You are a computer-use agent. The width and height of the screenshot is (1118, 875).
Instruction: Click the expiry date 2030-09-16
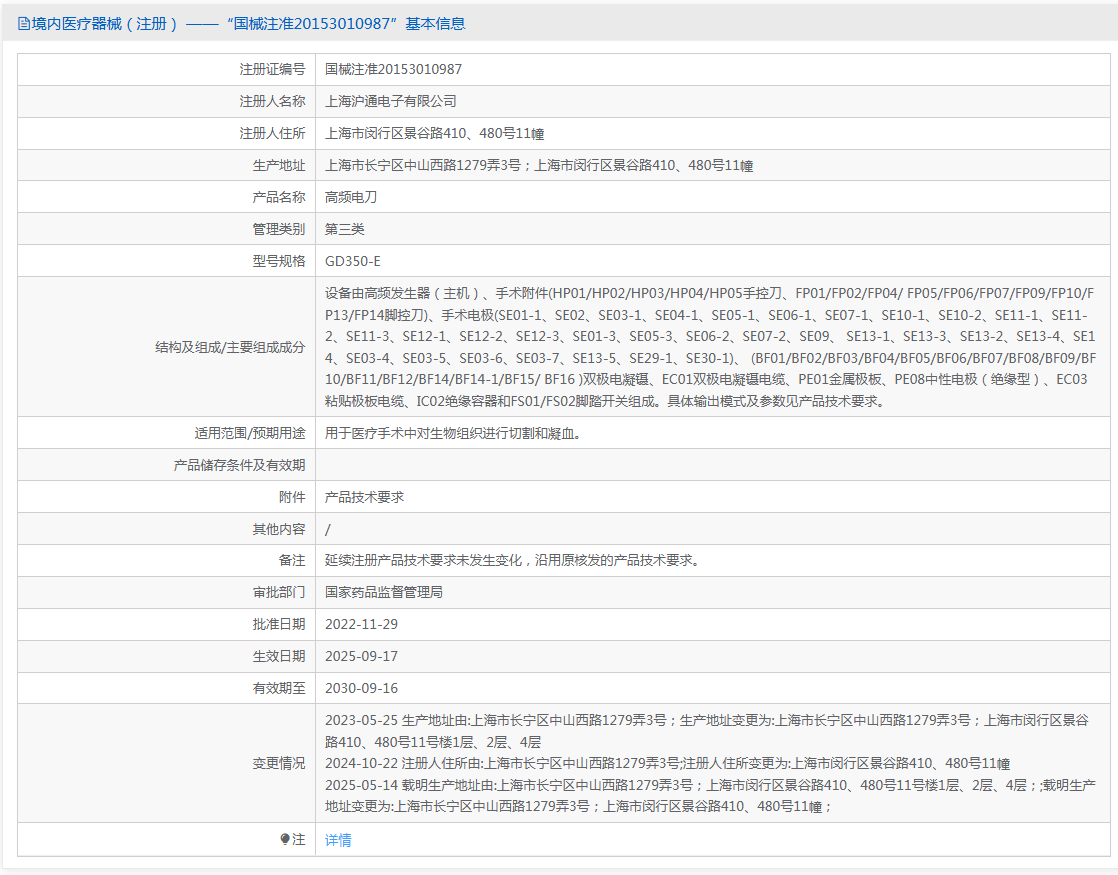[362, 688]
